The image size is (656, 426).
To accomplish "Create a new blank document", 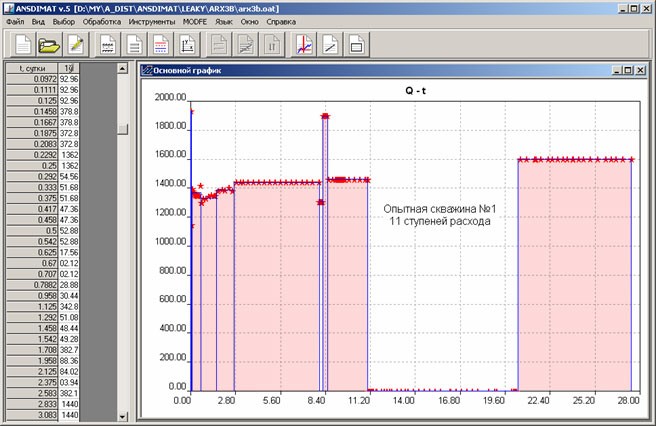I will (22, 44).
